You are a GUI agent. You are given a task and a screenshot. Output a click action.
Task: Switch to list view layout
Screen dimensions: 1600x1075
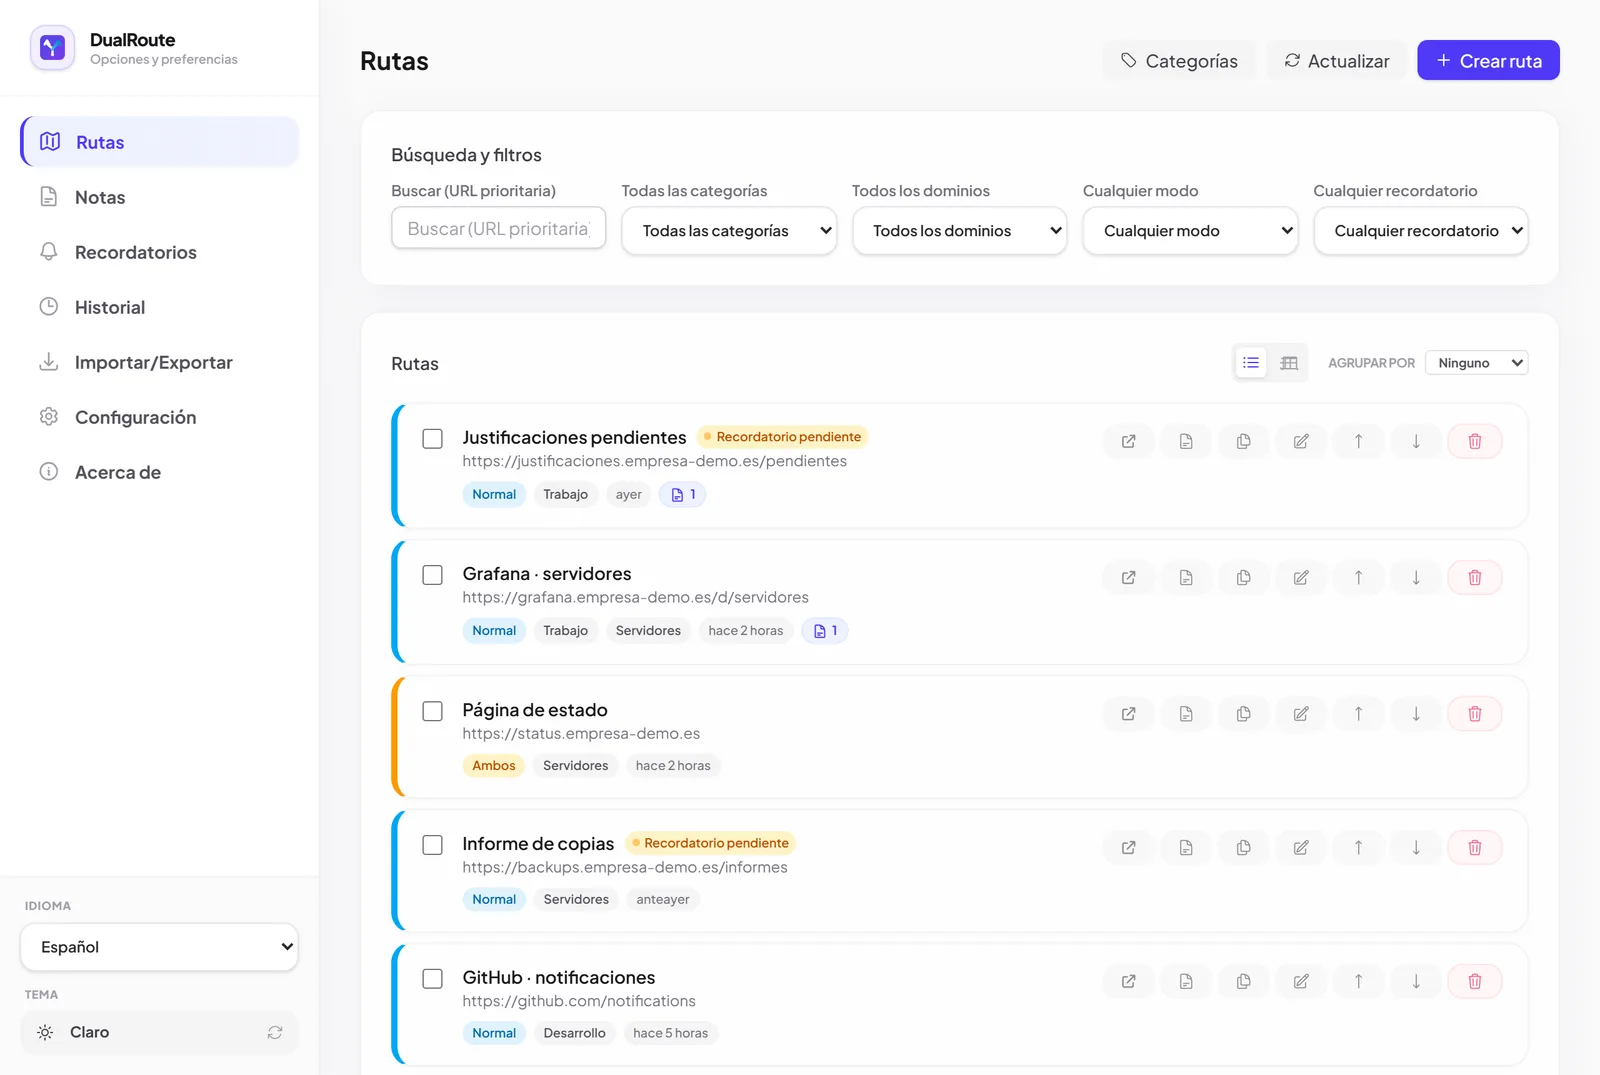click(1251, 363)
